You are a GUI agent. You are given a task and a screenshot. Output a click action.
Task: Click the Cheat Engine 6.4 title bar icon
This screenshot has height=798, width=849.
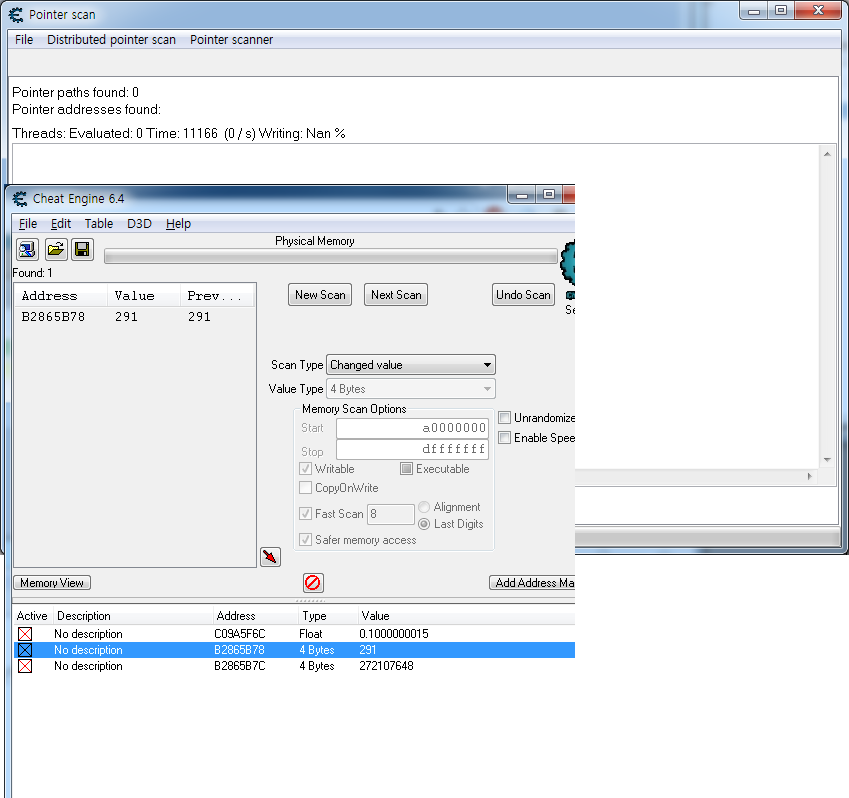coord(20,199)
